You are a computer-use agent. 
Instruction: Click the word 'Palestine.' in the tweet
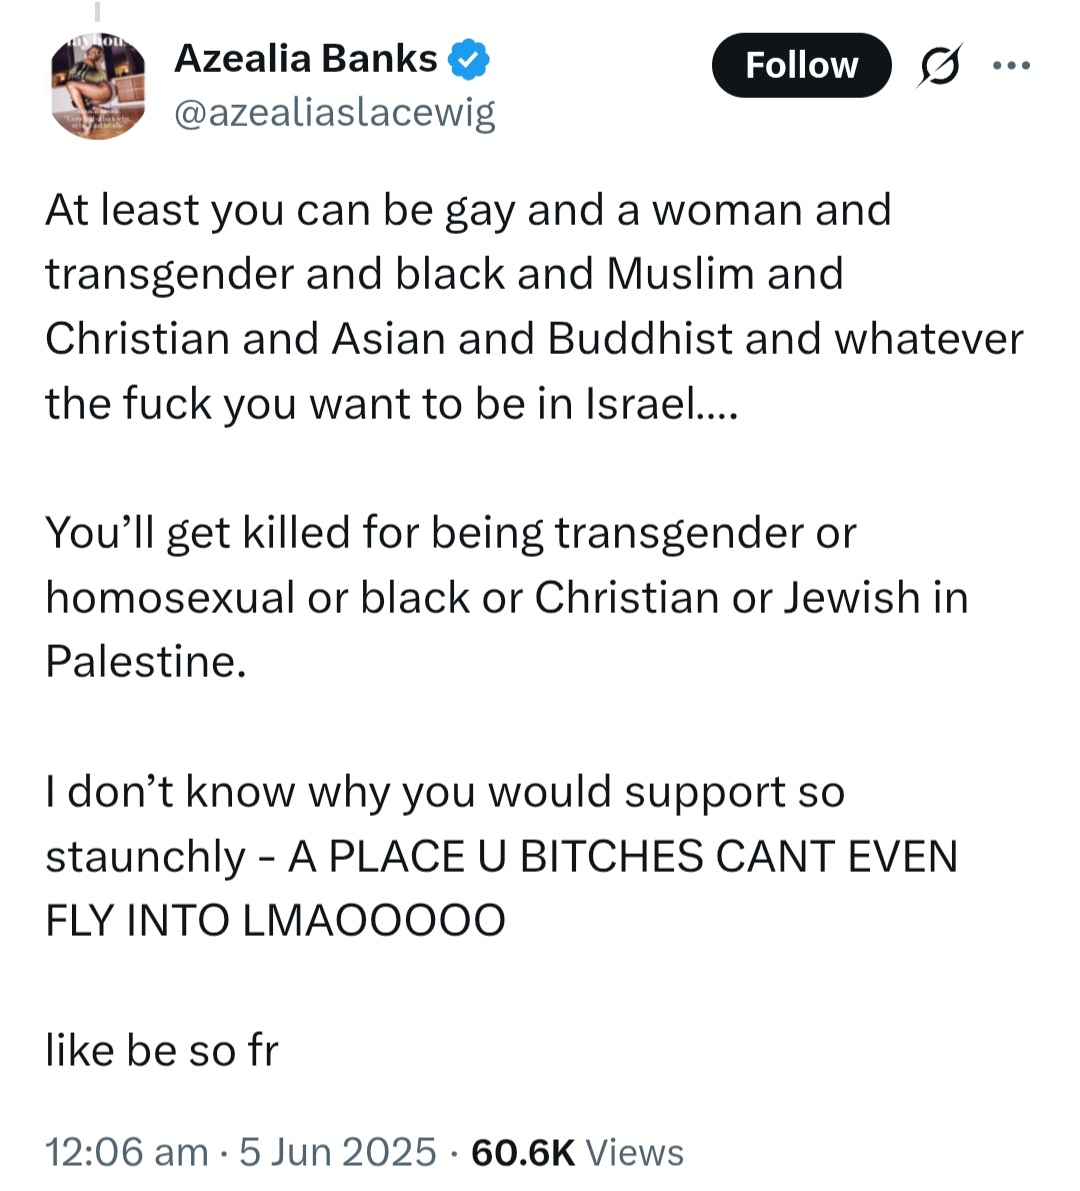pyautogui.click(x=146, y=661)
